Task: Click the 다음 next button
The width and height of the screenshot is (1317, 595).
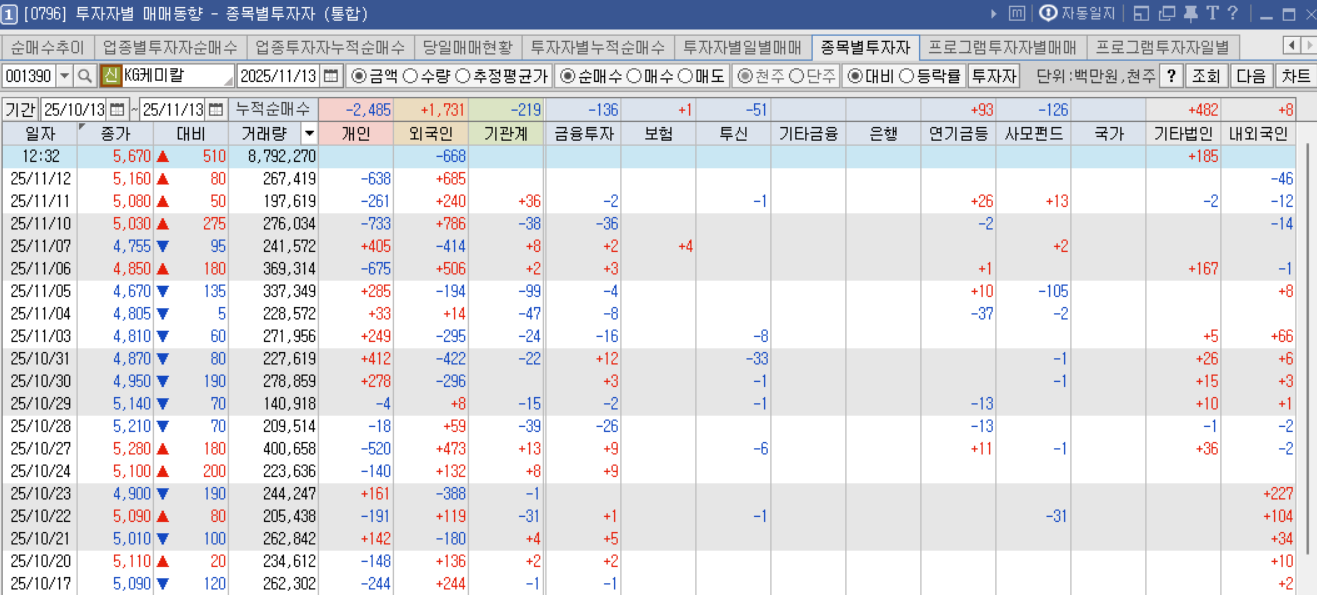Action: [1251, 76]
